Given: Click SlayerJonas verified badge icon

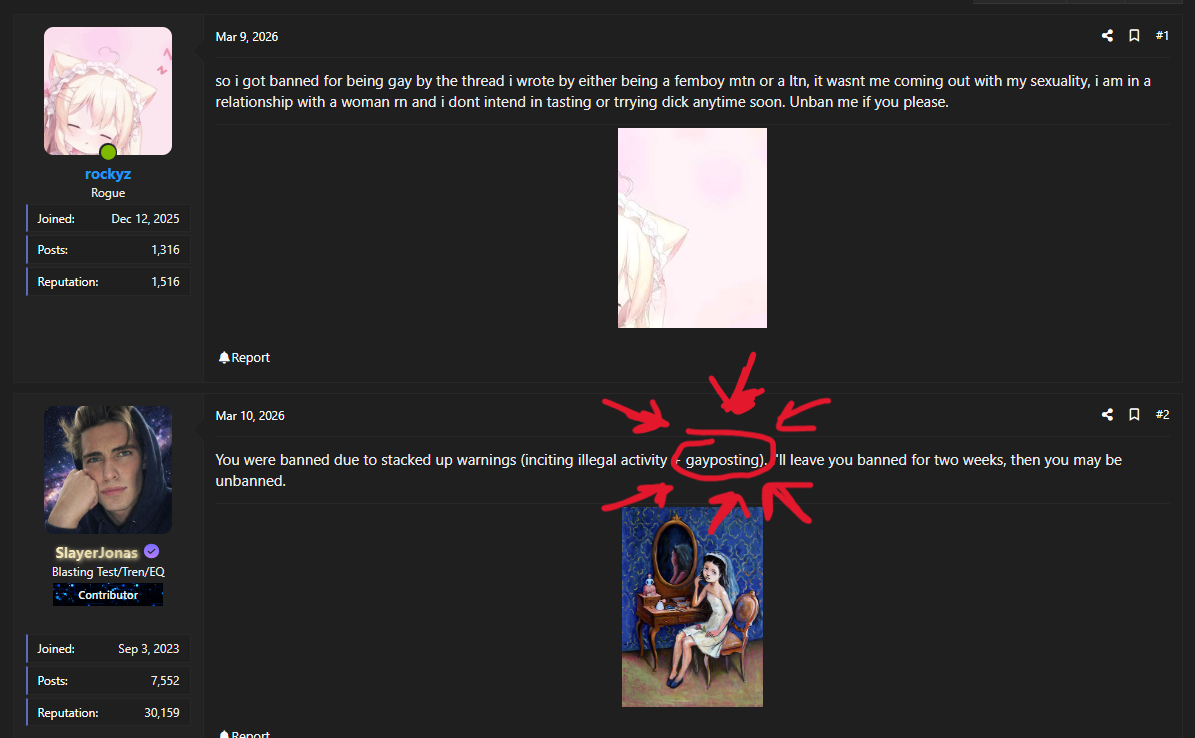Looking at the screenshot, I should tap(152, 551).
